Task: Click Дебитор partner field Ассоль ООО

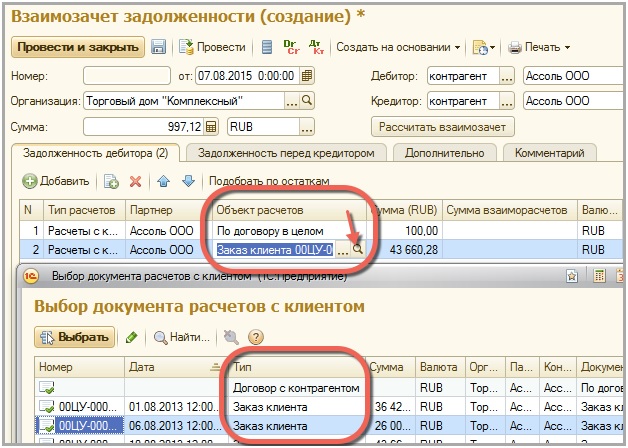Action: (x=574, y=76)
